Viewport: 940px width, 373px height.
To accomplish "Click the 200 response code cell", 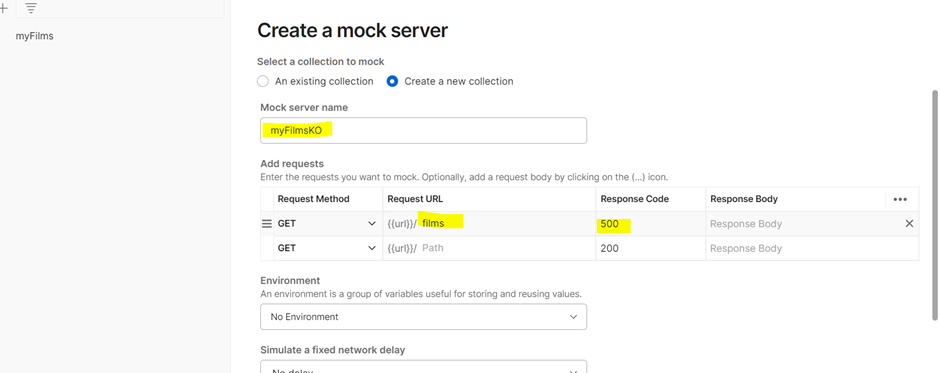I will click(x=650, y=248).
